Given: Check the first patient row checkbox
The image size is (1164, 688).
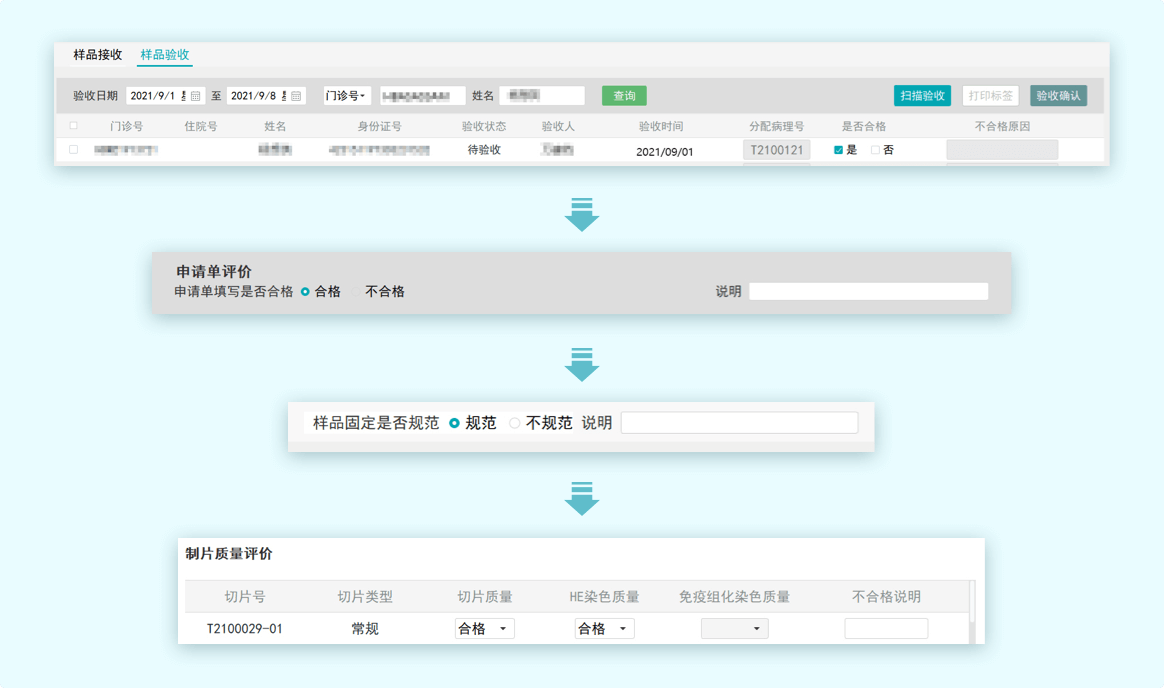Looking at the screenshot, I should coord(73,149).
